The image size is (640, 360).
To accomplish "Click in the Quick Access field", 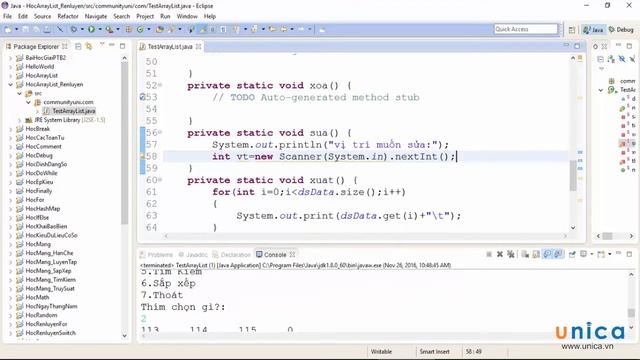I will (526, 29).
